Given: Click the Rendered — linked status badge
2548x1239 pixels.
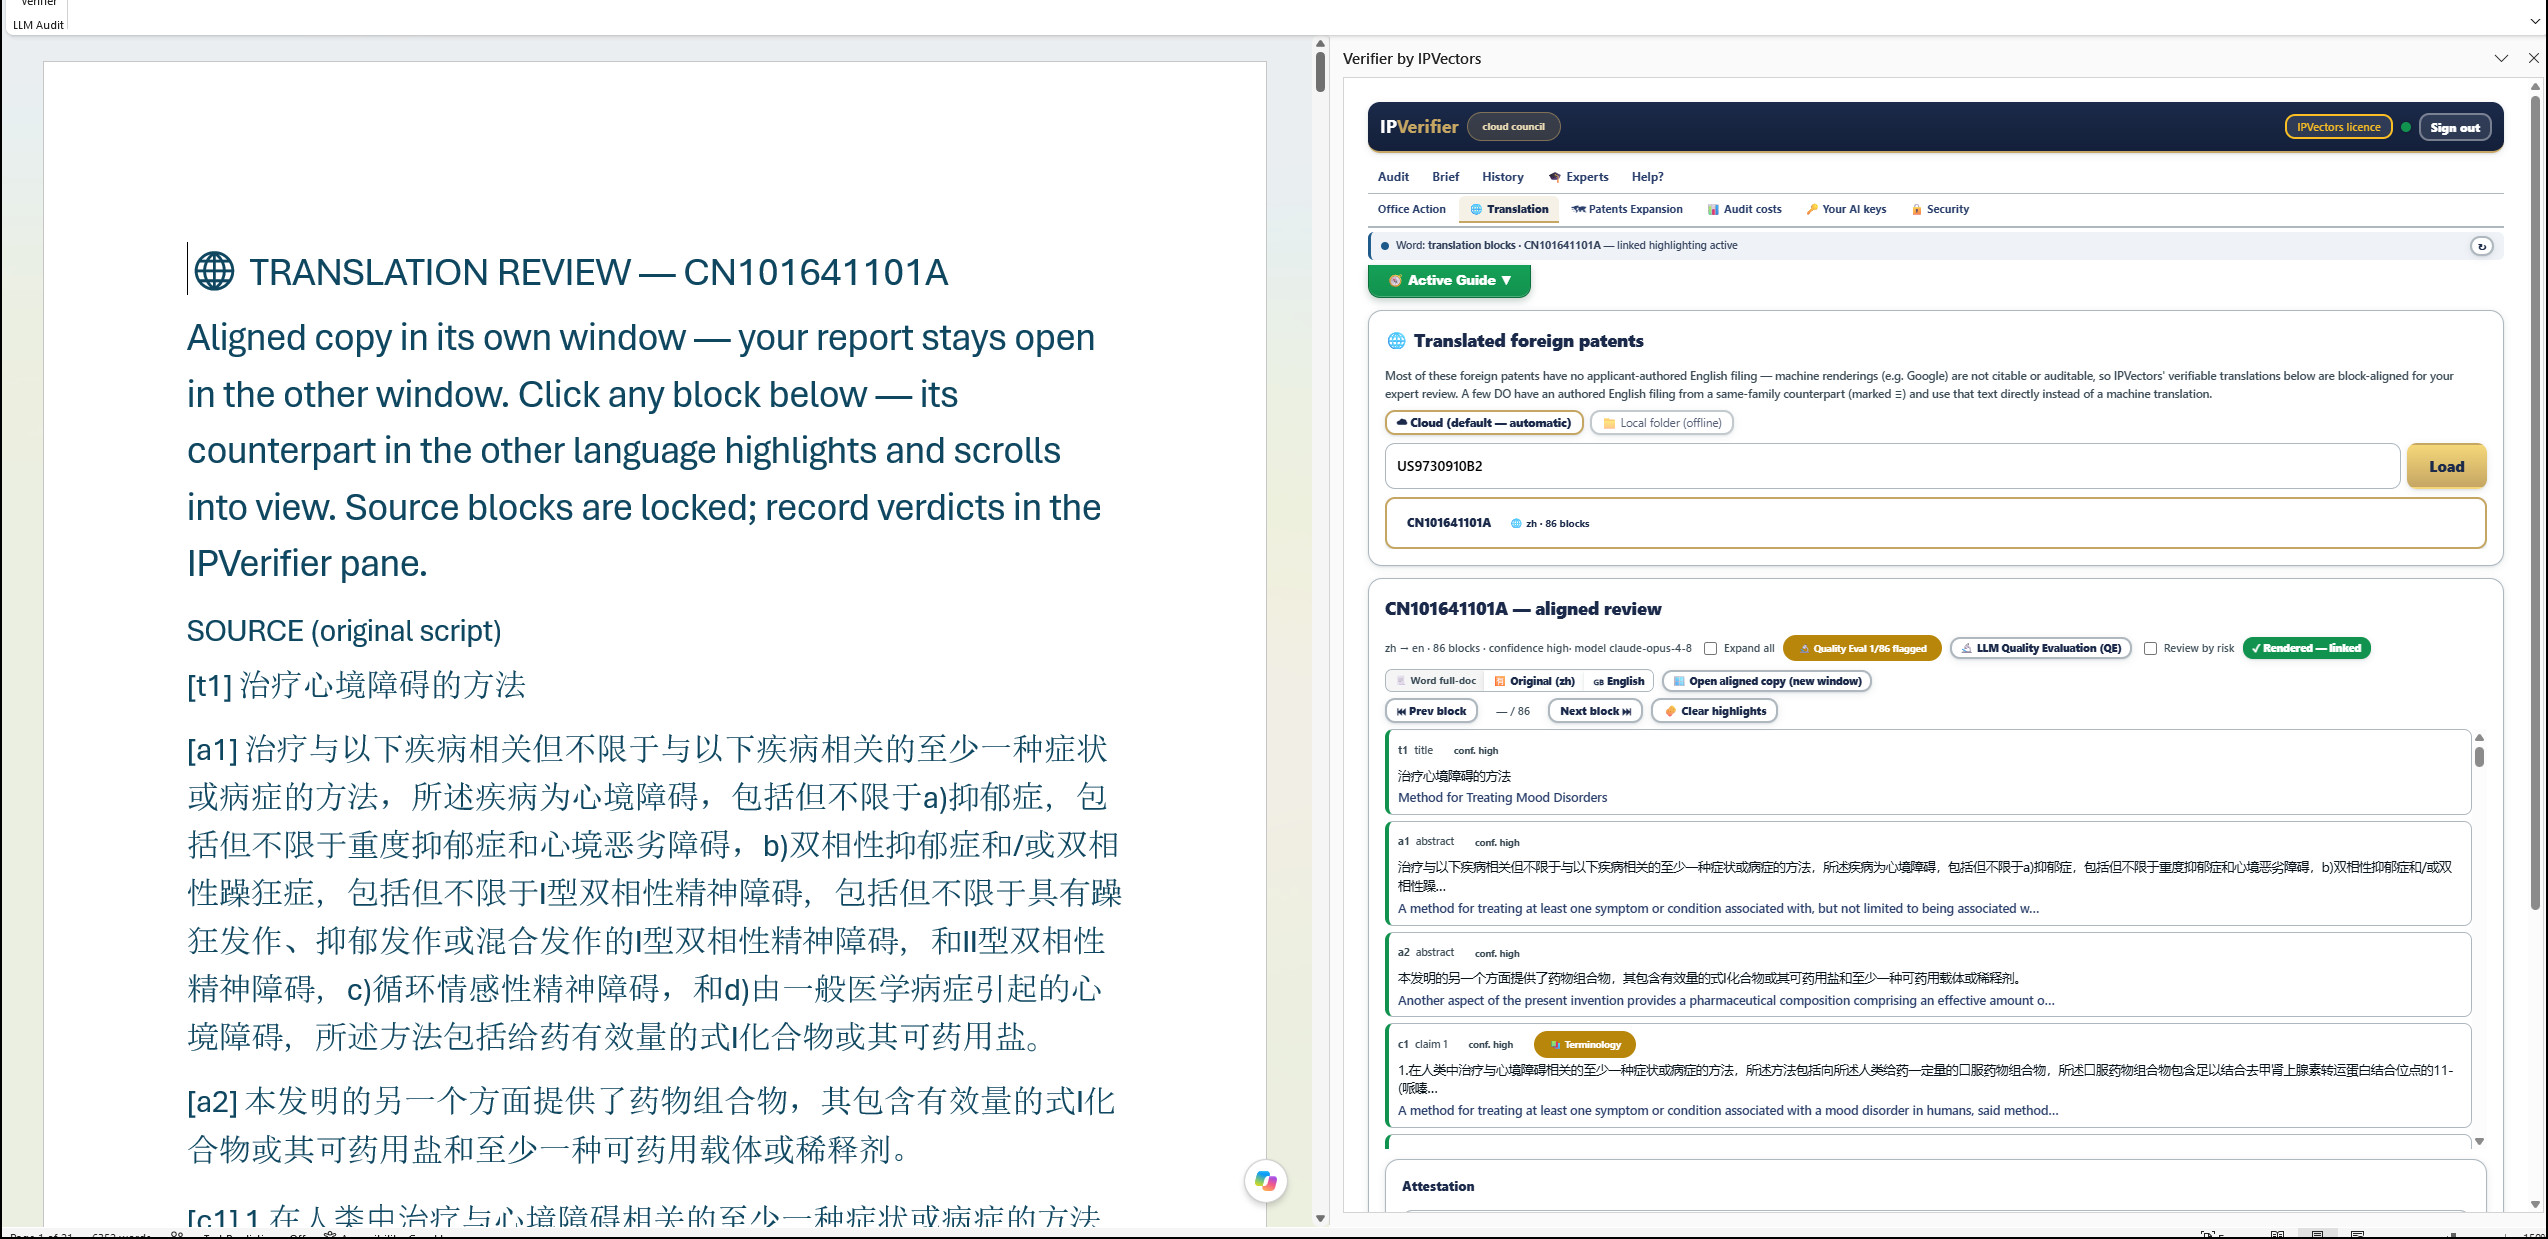Looking at the screenshot, I should tap(2306, 648).
